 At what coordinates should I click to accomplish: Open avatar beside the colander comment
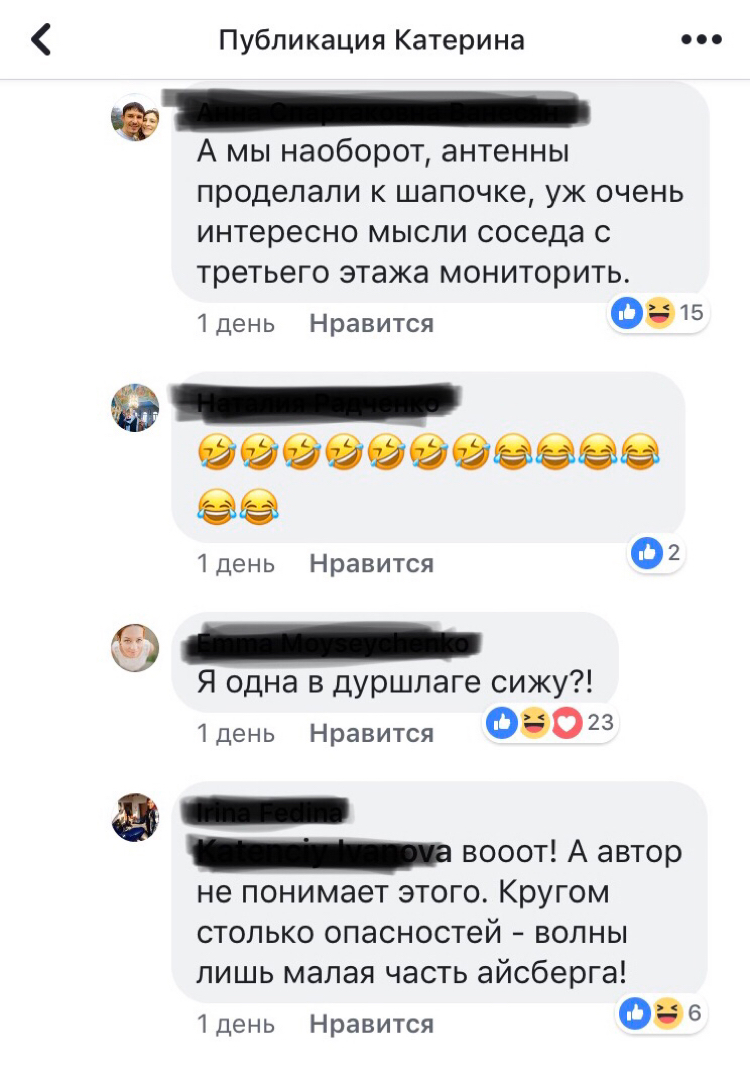pyautogui.click(x=135, y=648)
